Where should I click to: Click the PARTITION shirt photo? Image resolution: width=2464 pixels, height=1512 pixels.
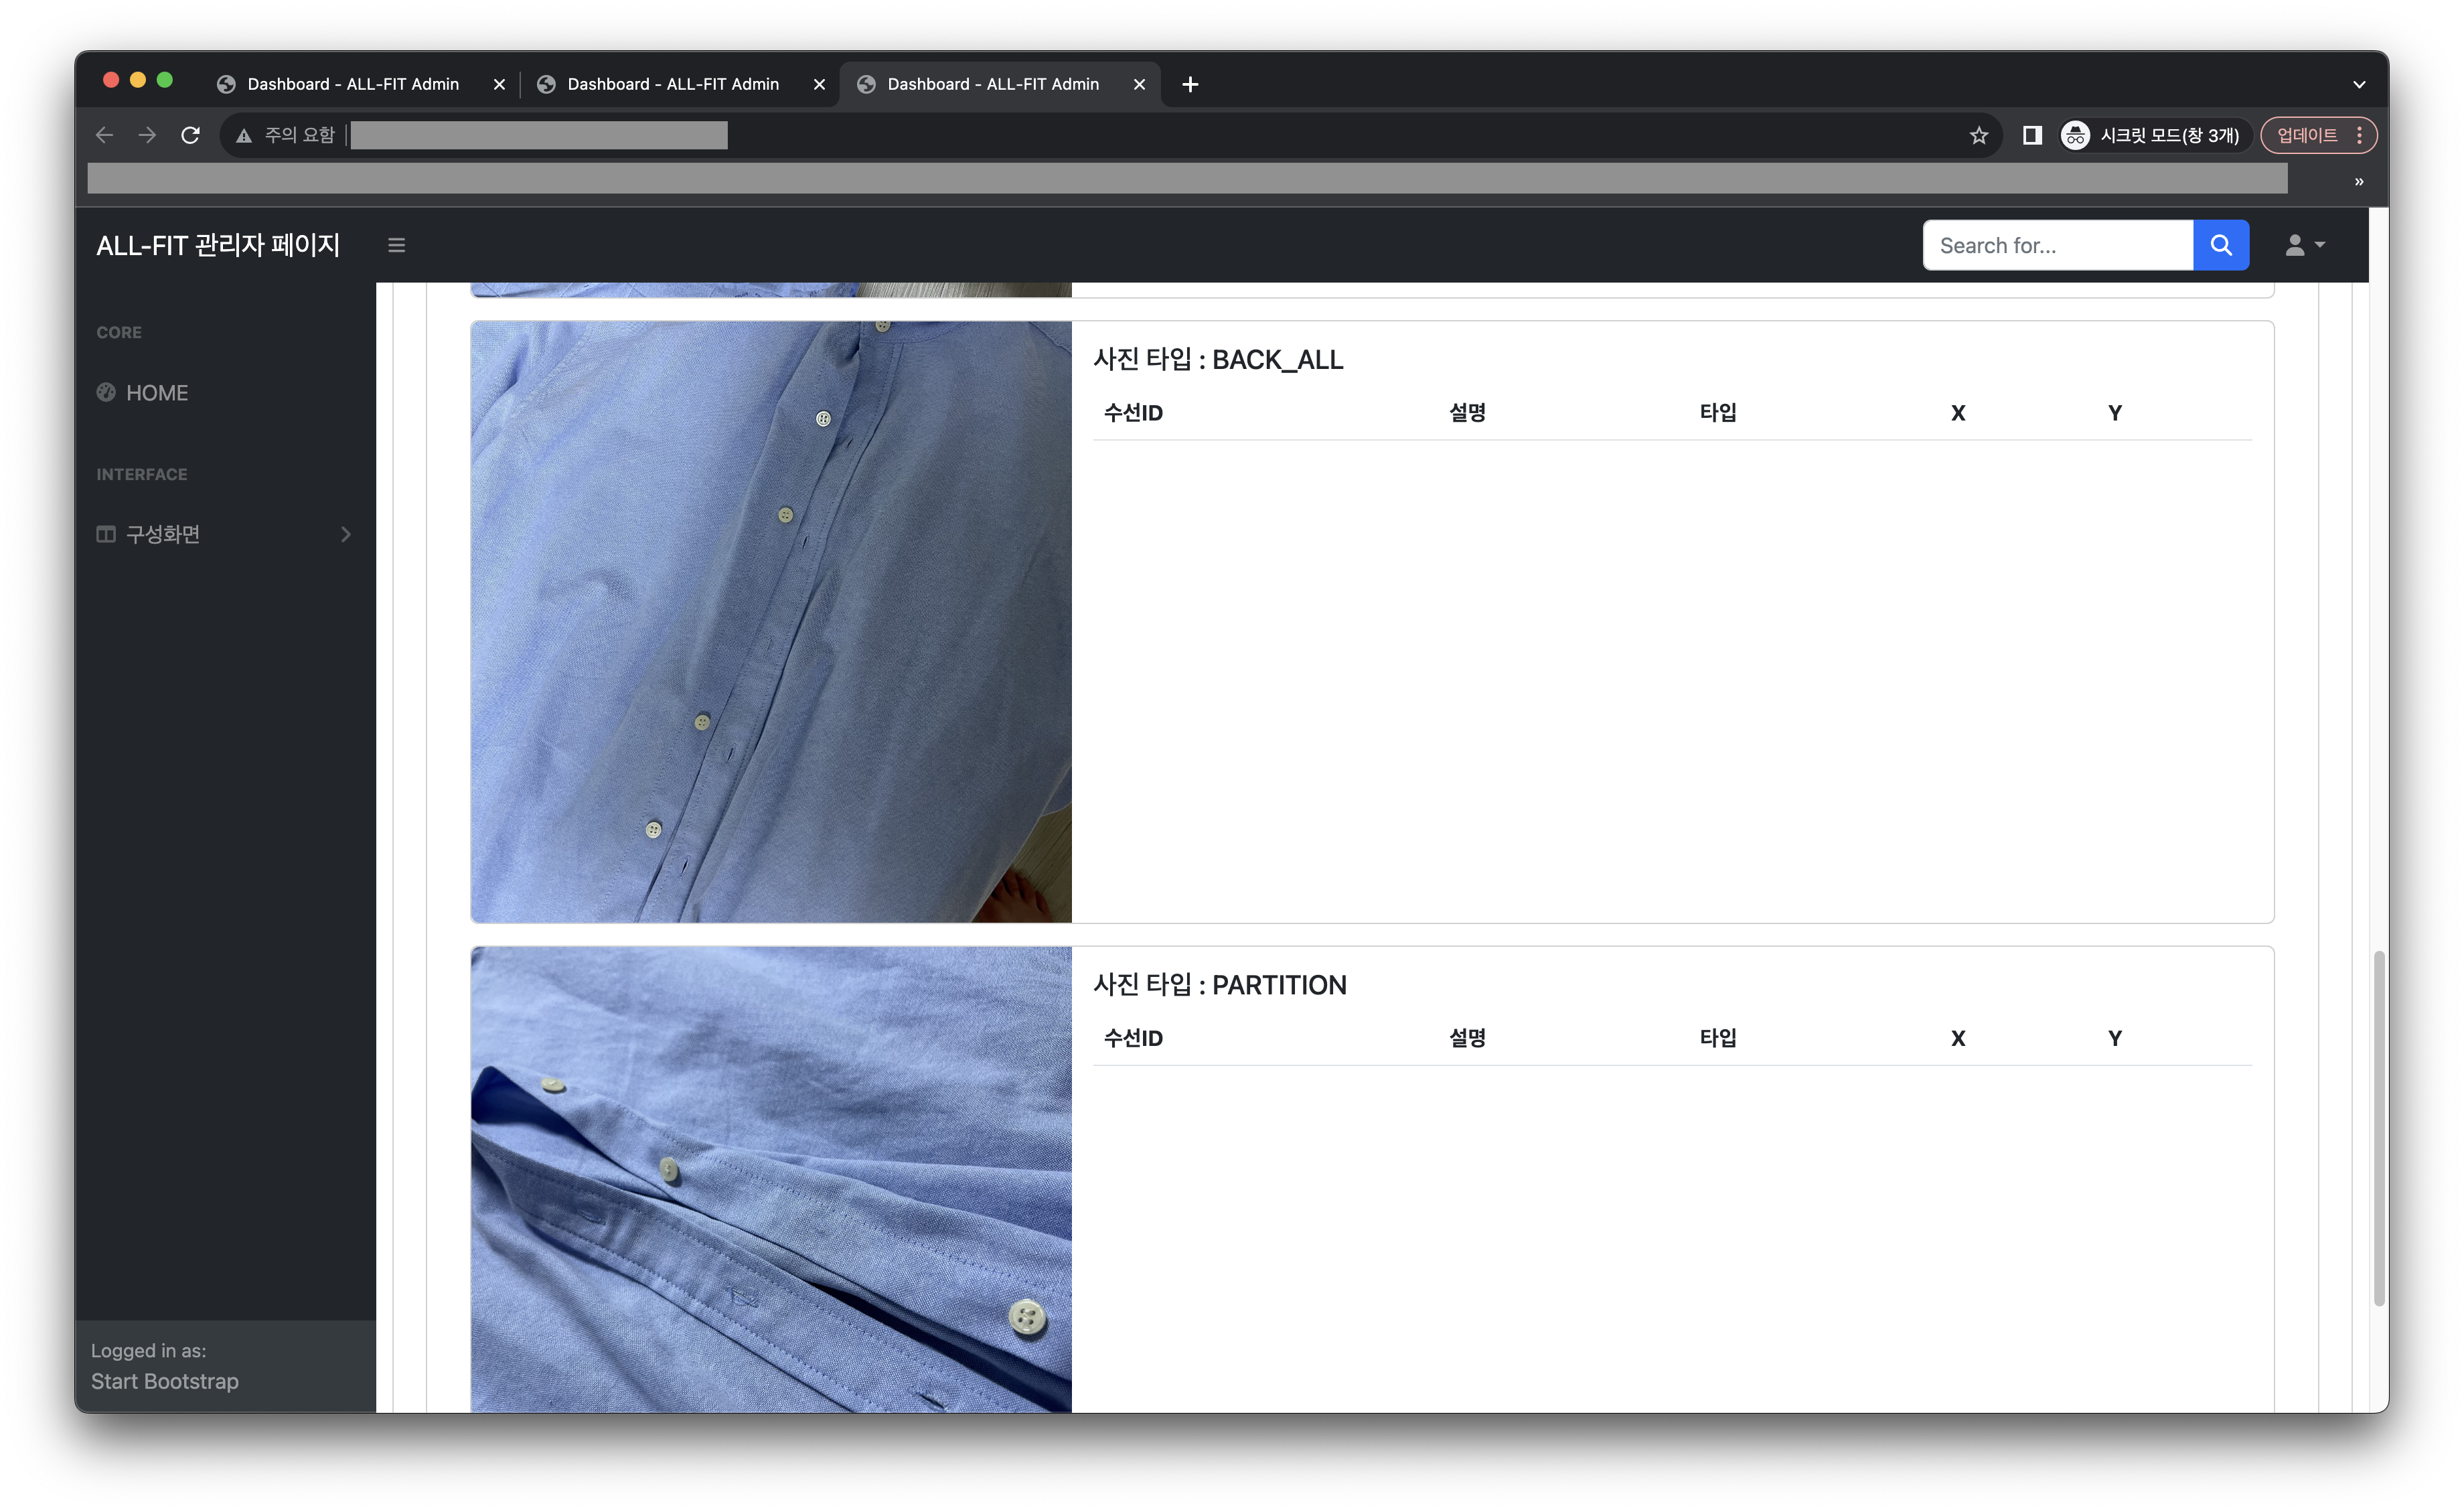click(x=771, y=1180)
